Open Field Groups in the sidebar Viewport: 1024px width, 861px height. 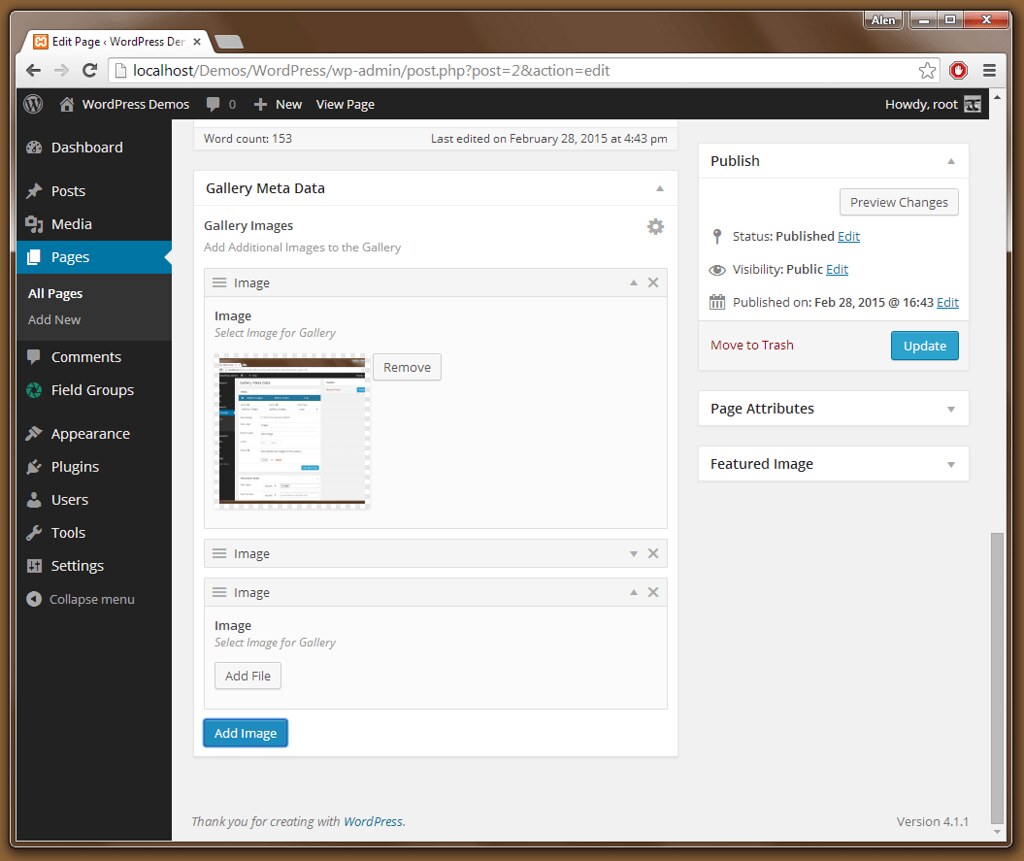[92, 390]
